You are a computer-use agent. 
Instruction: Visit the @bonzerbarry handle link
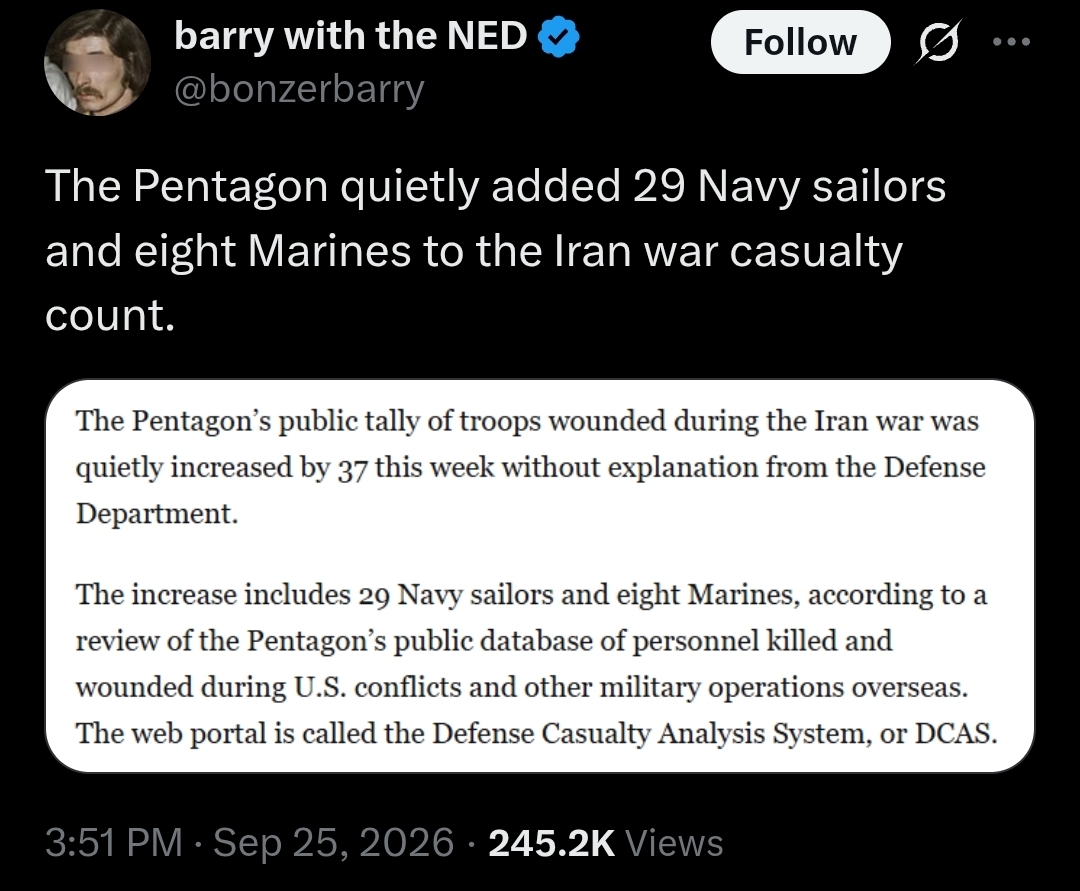[x=300, y=89]
